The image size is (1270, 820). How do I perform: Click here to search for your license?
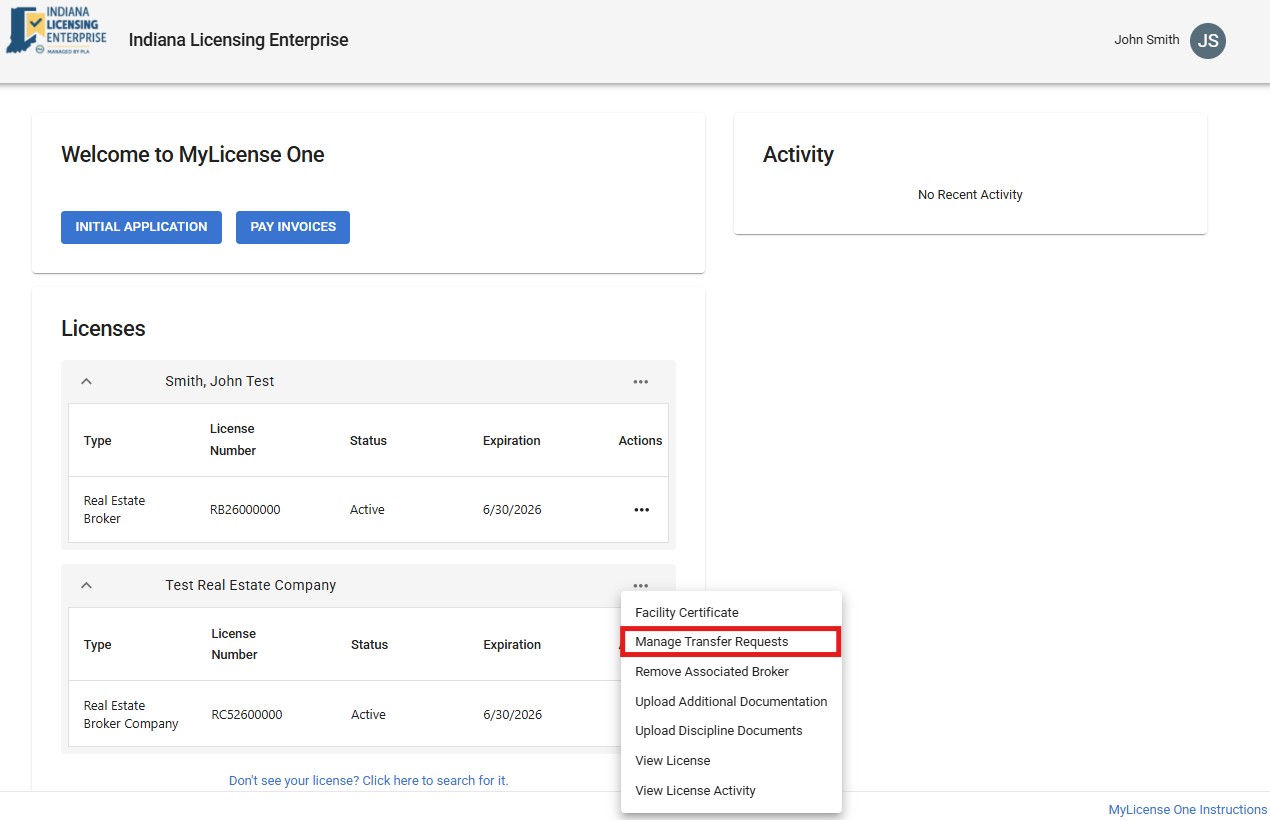(369, 780)
